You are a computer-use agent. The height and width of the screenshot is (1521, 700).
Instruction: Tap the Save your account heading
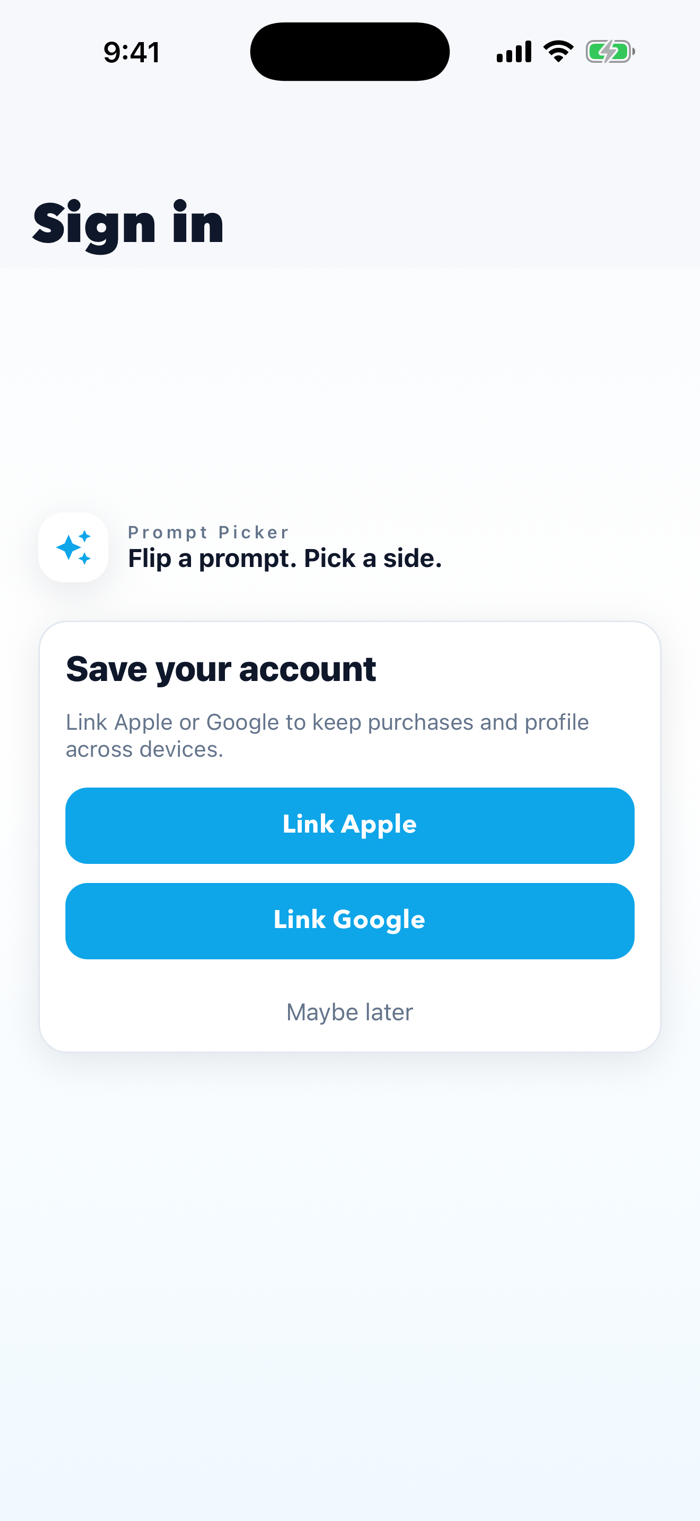click(221, 669)
